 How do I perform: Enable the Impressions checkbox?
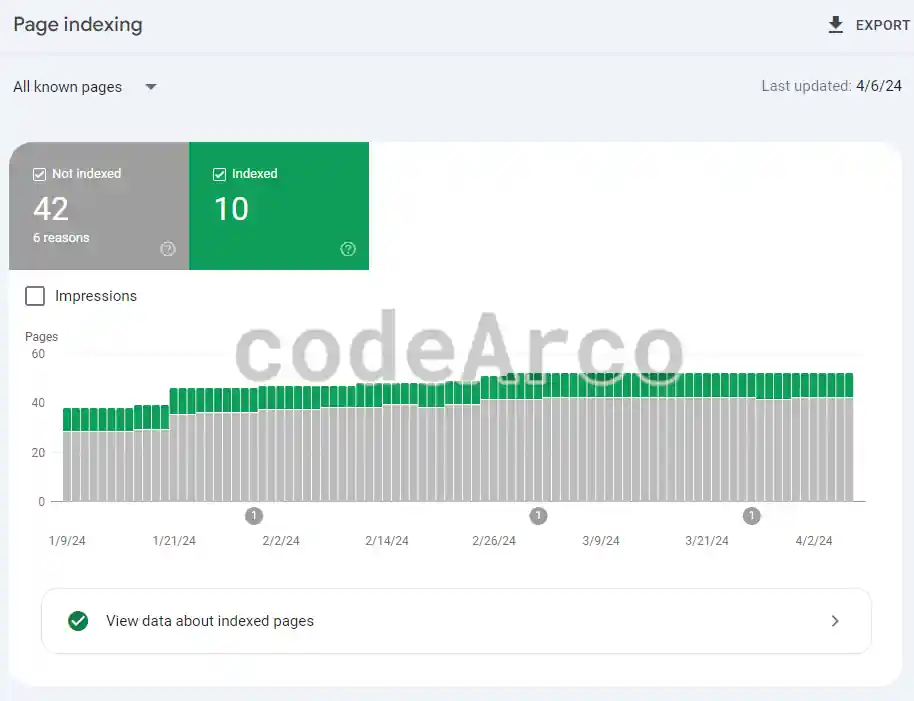tap(35, 296)
